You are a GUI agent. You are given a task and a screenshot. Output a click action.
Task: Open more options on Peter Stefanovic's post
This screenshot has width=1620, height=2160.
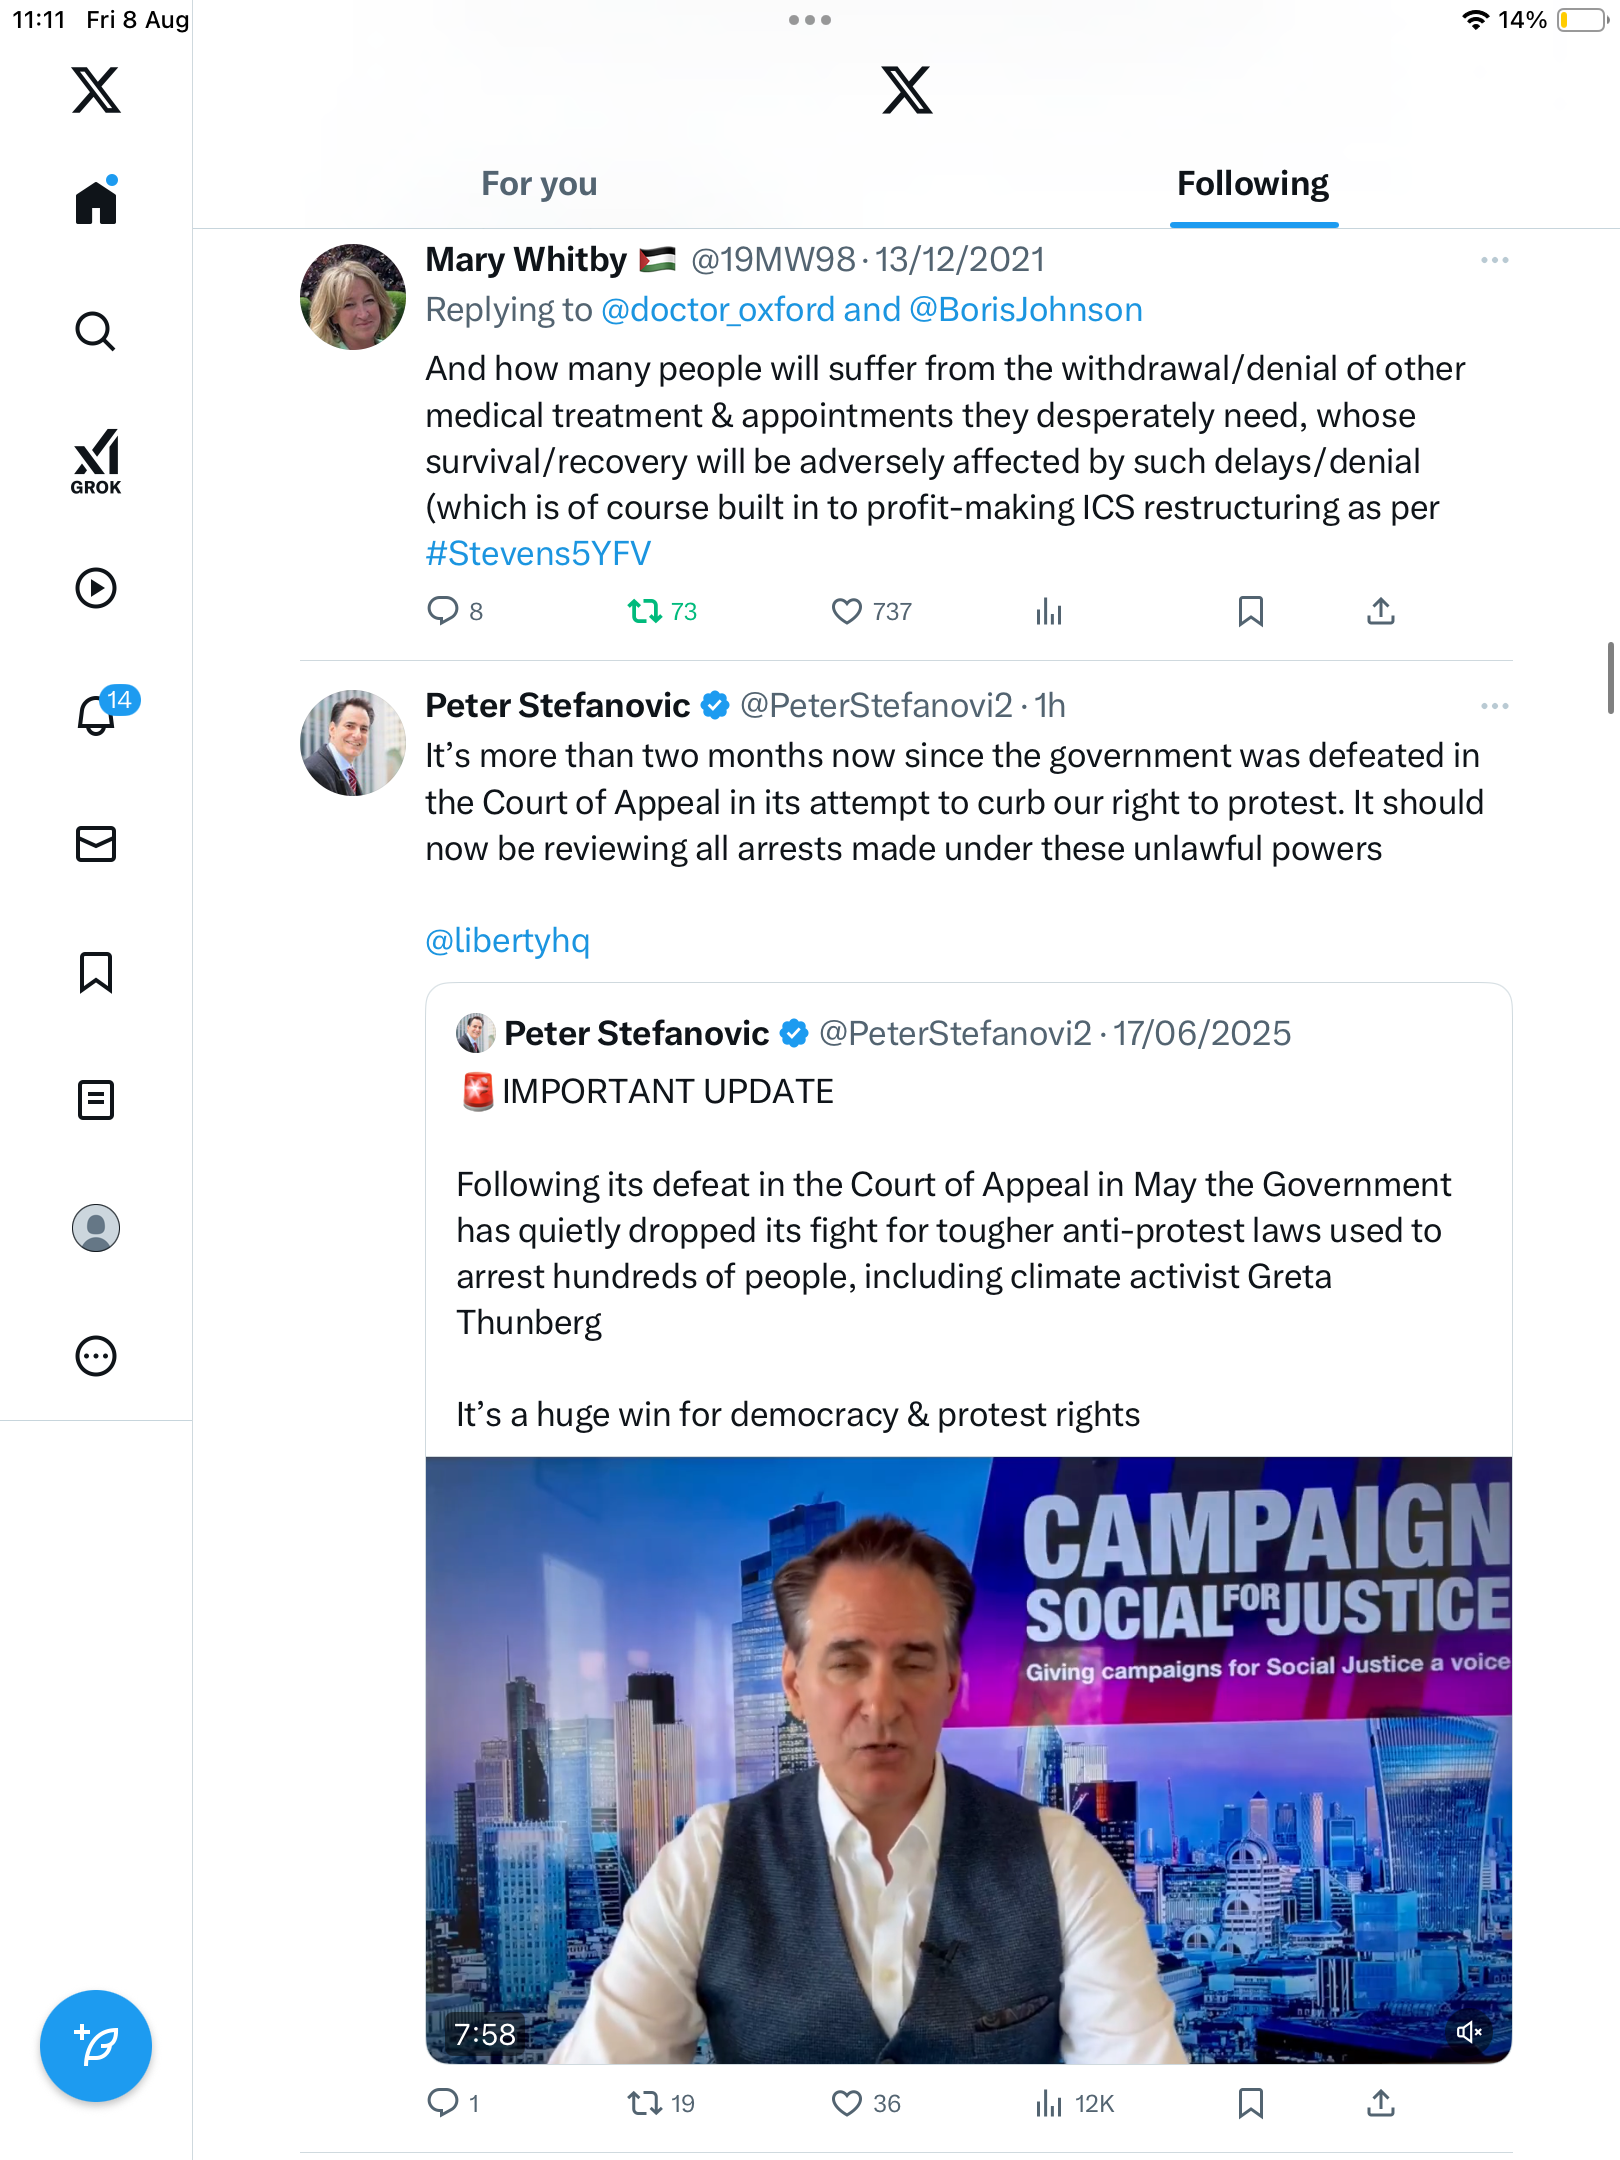(1495, 706)
